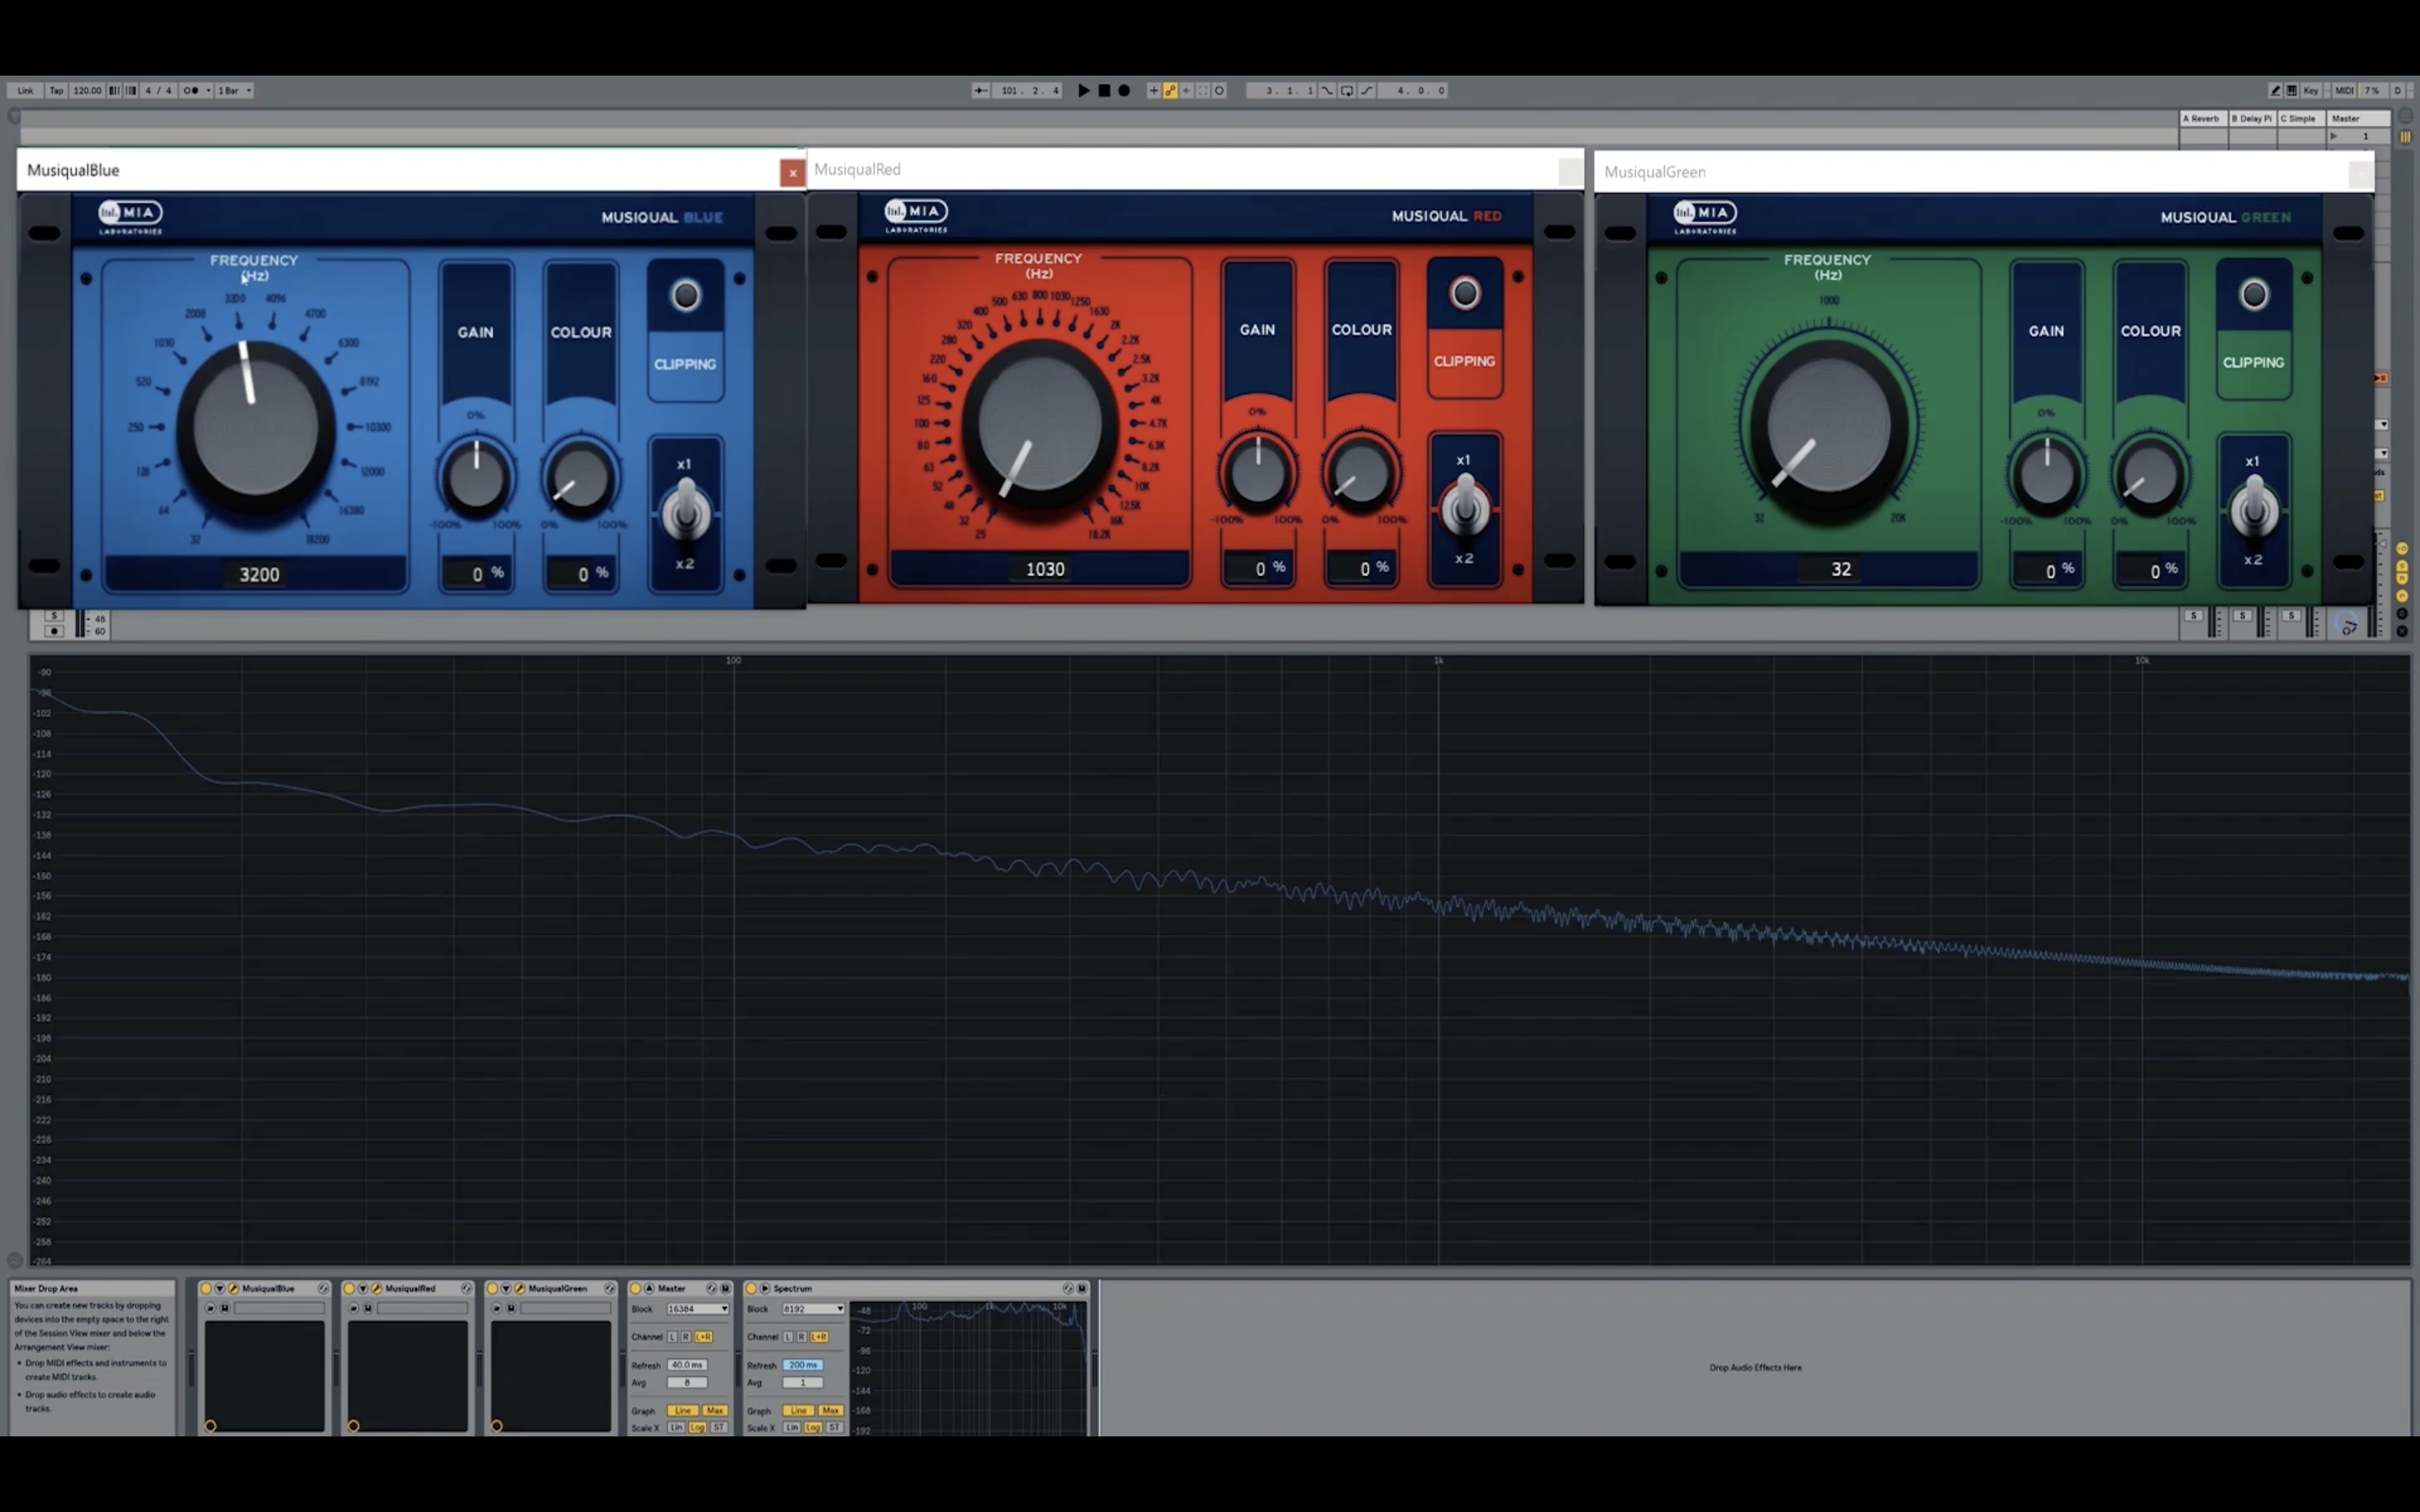Click the MusiqualGreen device hot-swap icon
2420x1512 pixels.
[x=610, y=1288]
